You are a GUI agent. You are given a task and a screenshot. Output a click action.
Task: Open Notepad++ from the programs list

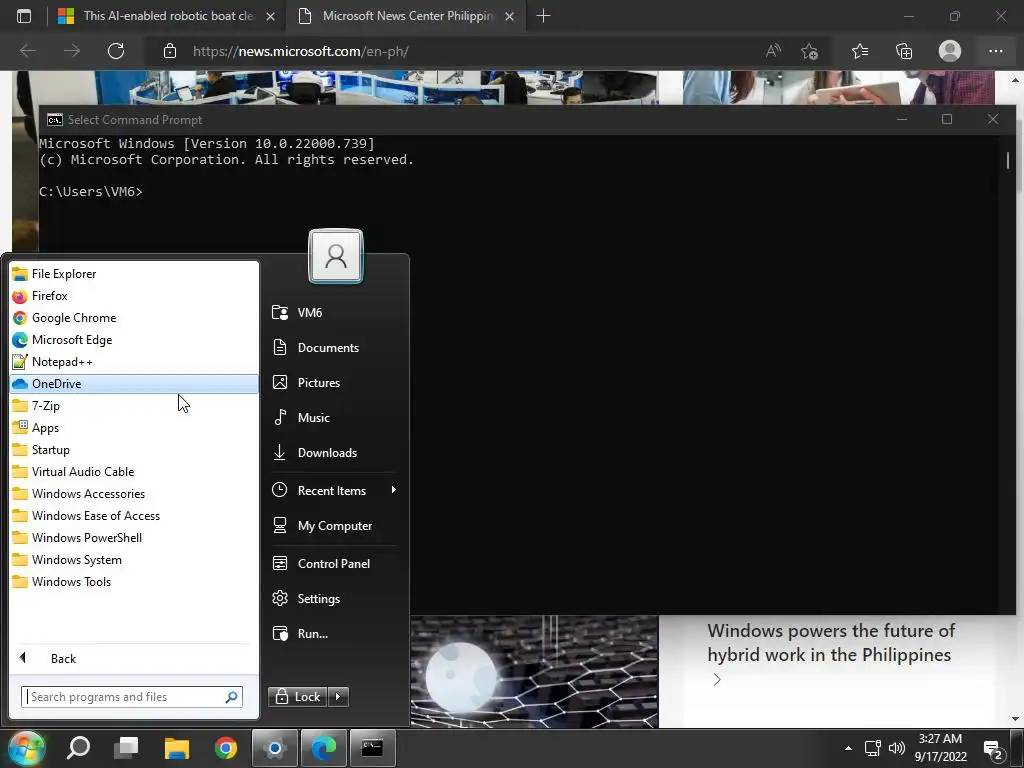[x=134, y=362]
